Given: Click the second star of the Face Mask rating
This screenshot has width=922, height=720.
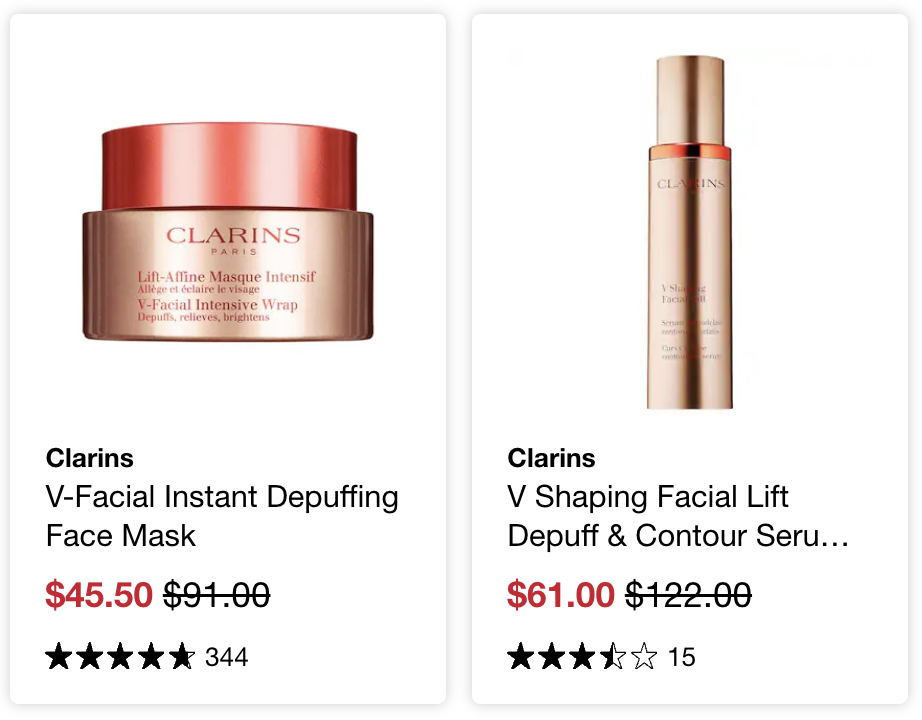Looking at the screenshot, I should [x=89, y=656].
